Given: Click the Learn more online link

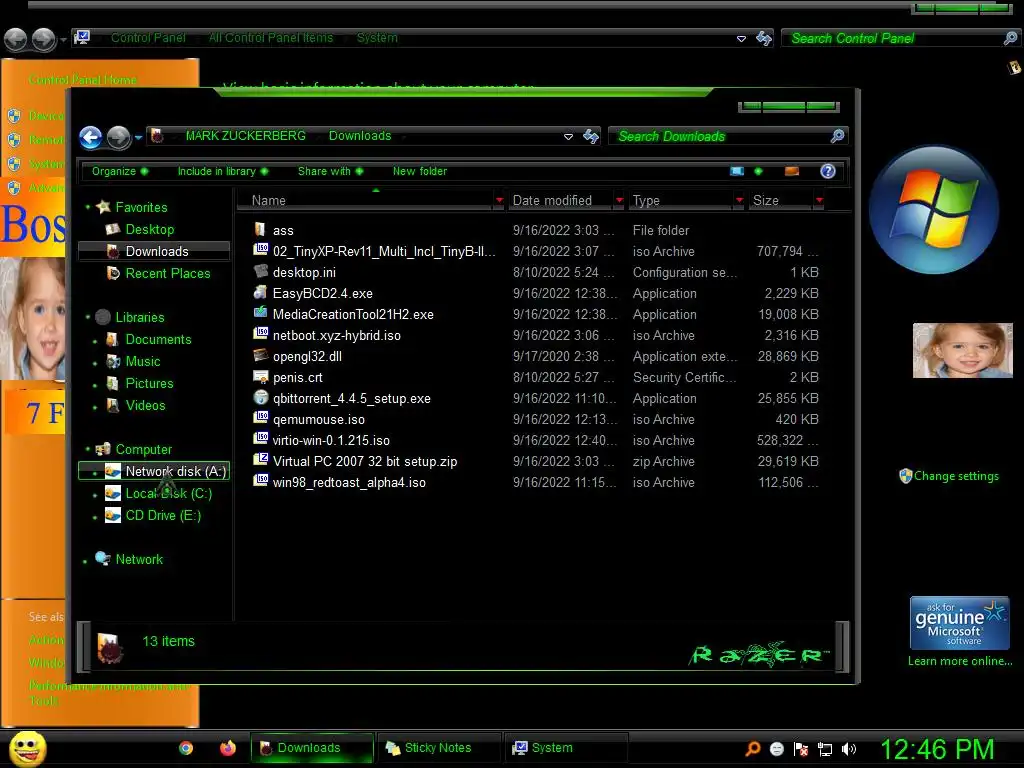Looking at the screenshot, I should [x=960, y=661].
